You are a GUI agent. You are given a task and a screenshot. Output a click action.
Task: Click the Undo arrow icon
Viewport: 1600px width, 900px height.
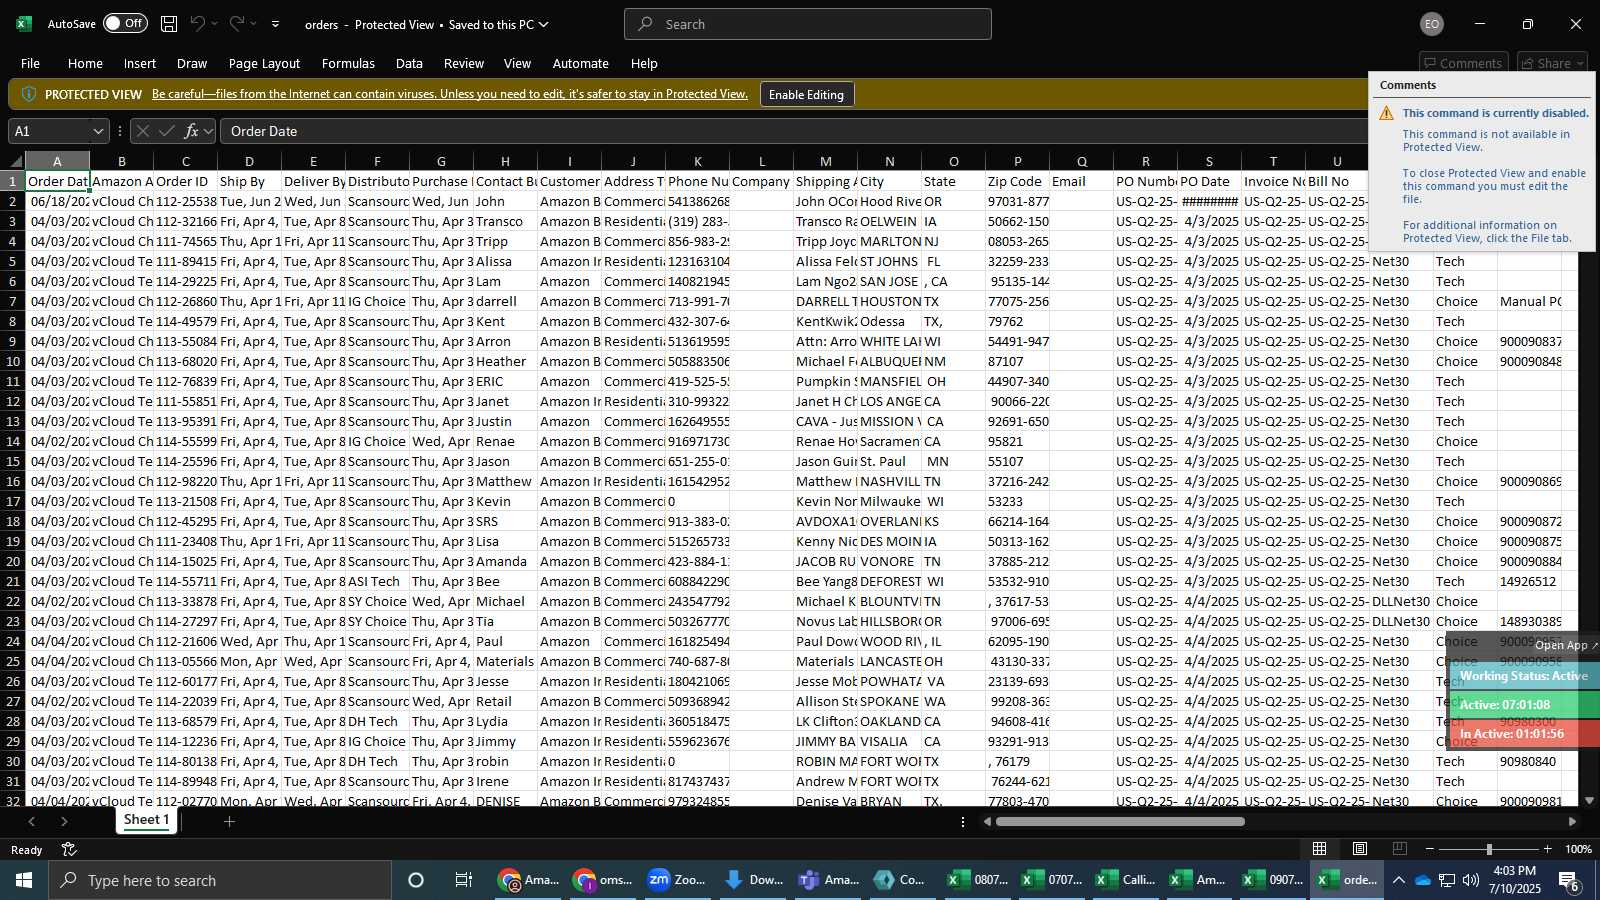pos(198,24)
